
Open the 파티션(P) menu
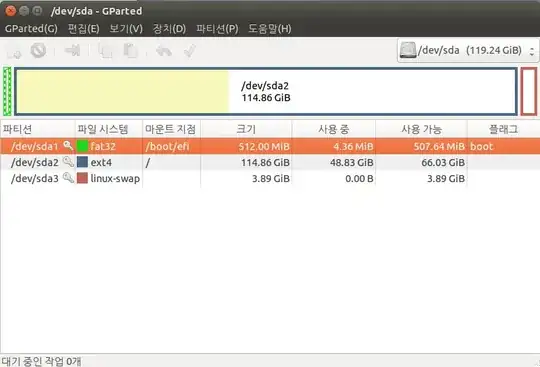tap(217, 29)
